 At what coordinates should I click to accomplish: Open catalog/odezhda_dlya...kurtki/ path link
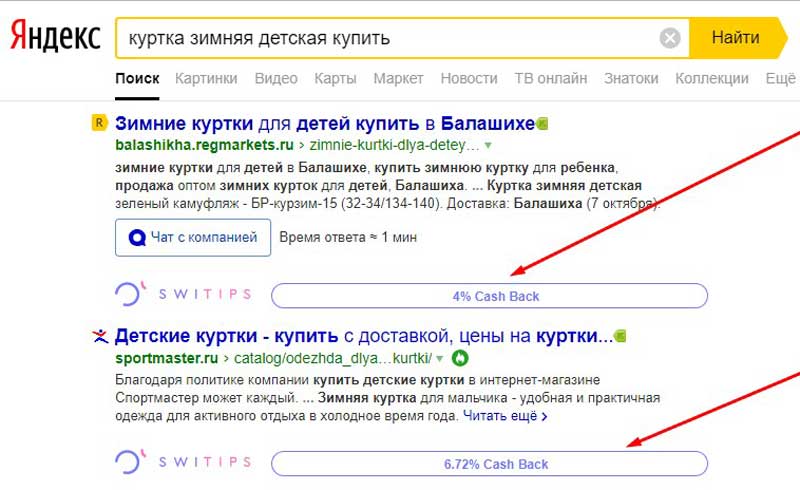click(x=333, y=358)
